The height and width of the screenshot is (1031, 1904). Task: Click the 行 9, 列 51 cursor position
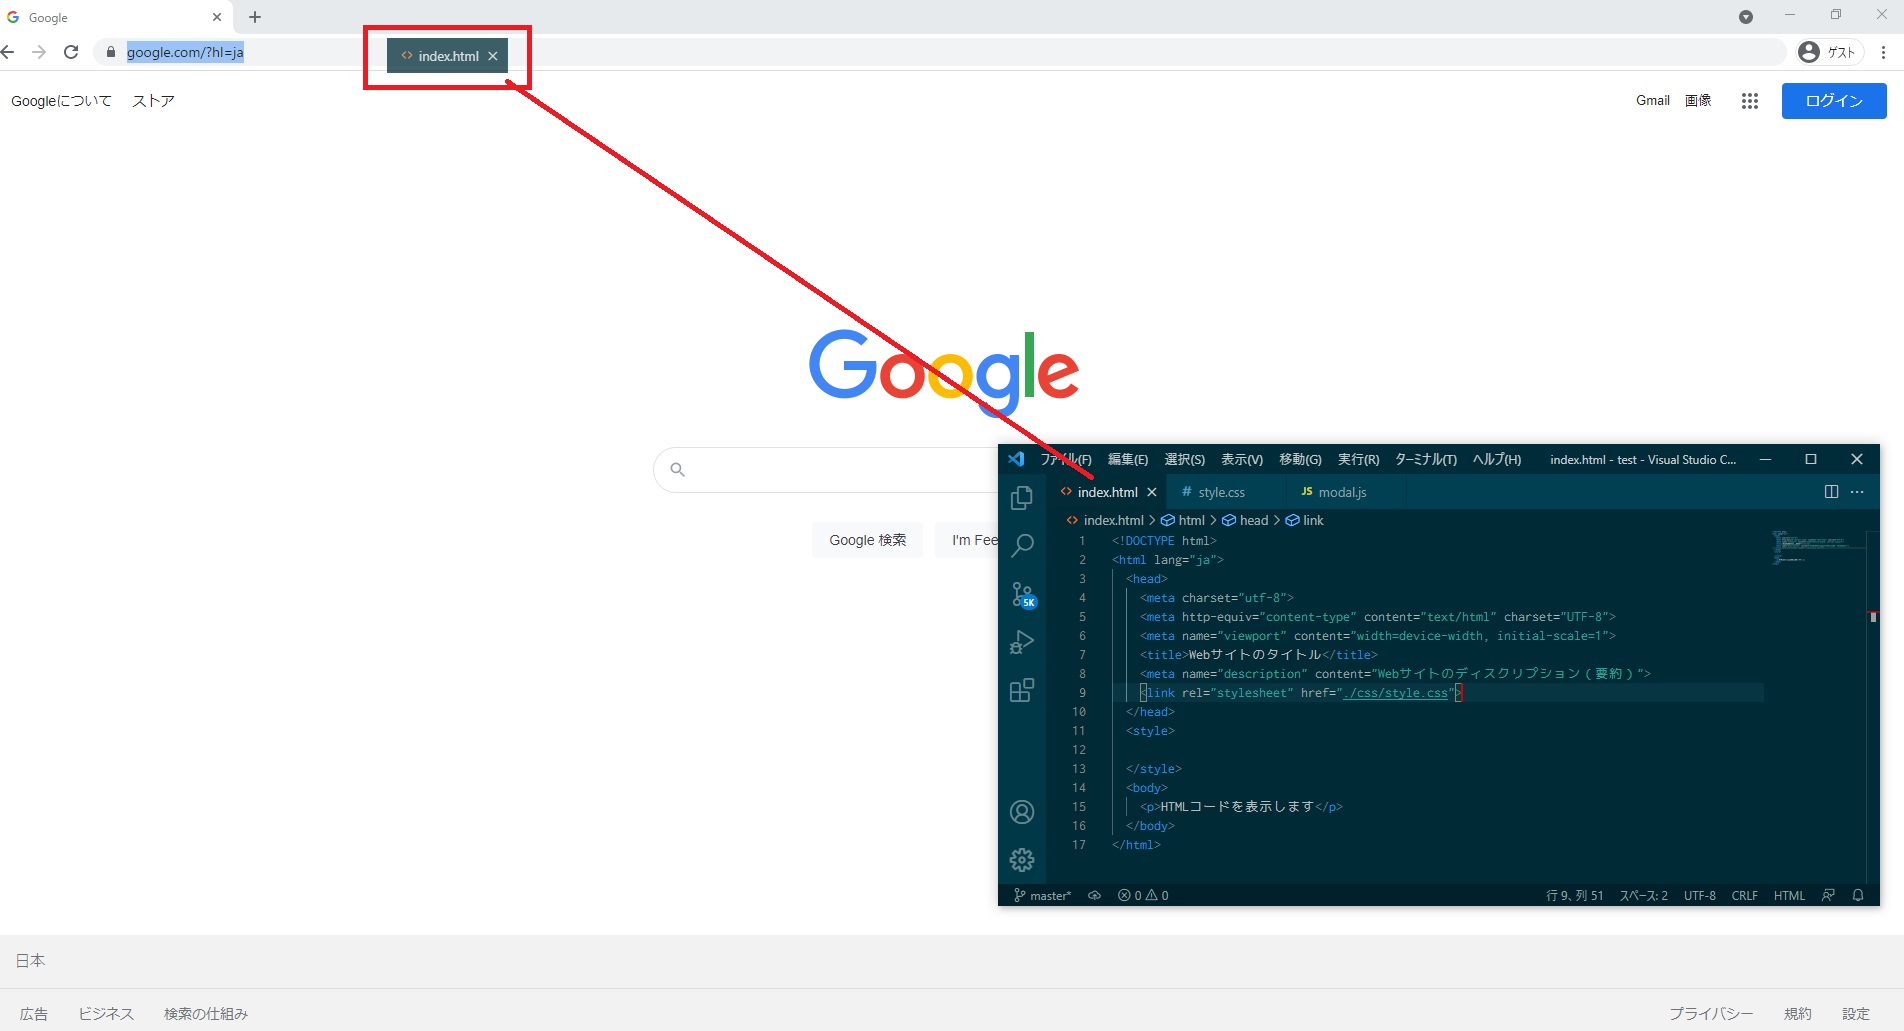pyautogui.click(x=1575, y=896)
